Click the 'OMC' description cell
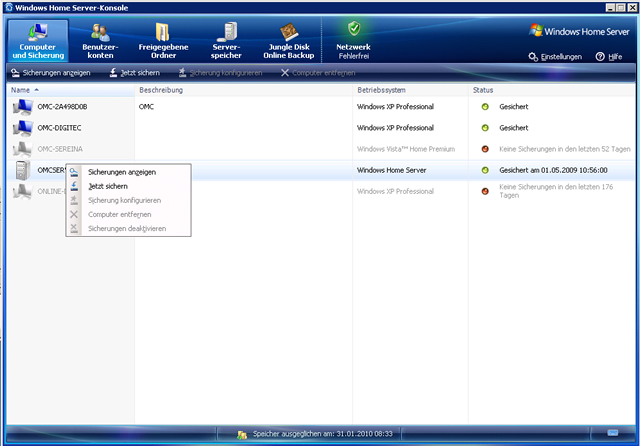 (x=146, y=107)
